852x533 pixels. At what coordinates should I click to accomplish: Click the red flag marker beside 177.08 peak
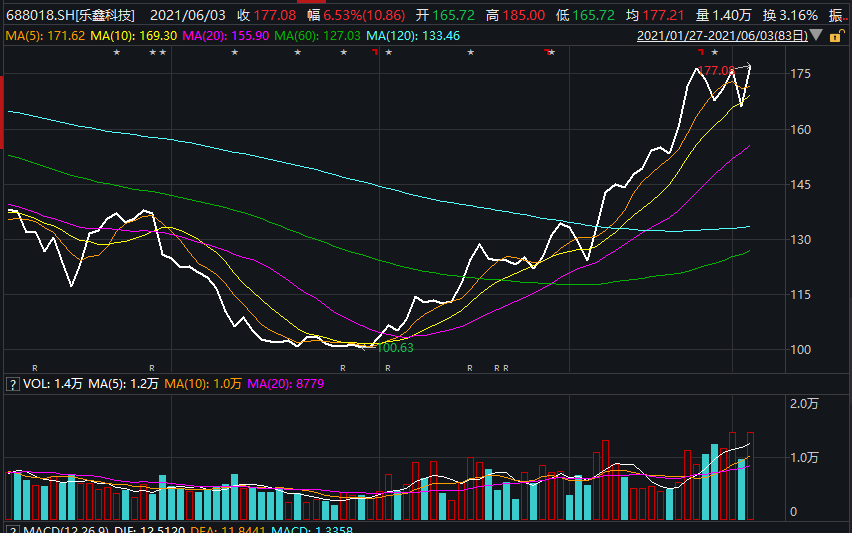[701, 52]
